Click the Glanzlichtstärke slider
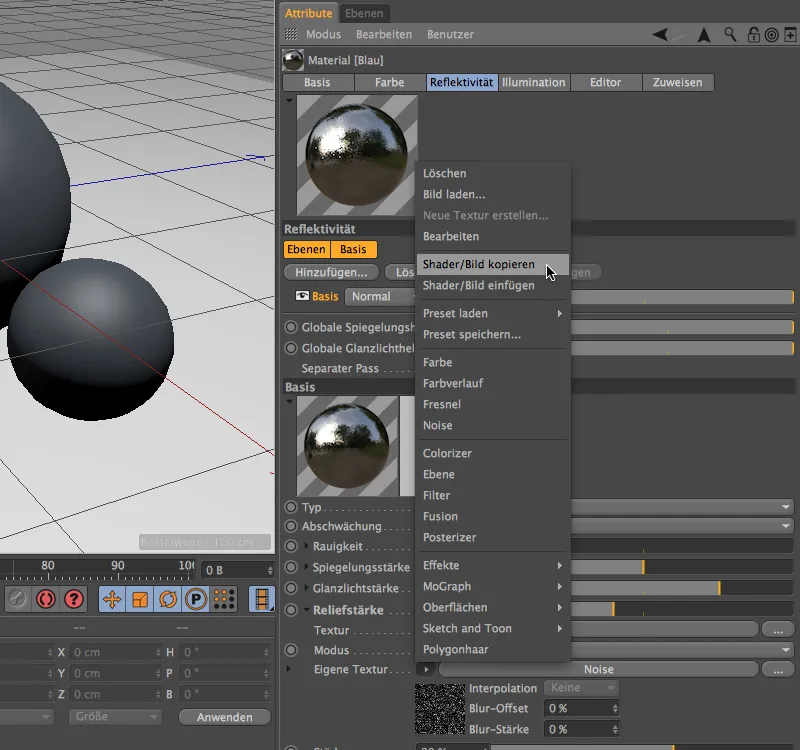800x750 pixels. click(681, 588)
